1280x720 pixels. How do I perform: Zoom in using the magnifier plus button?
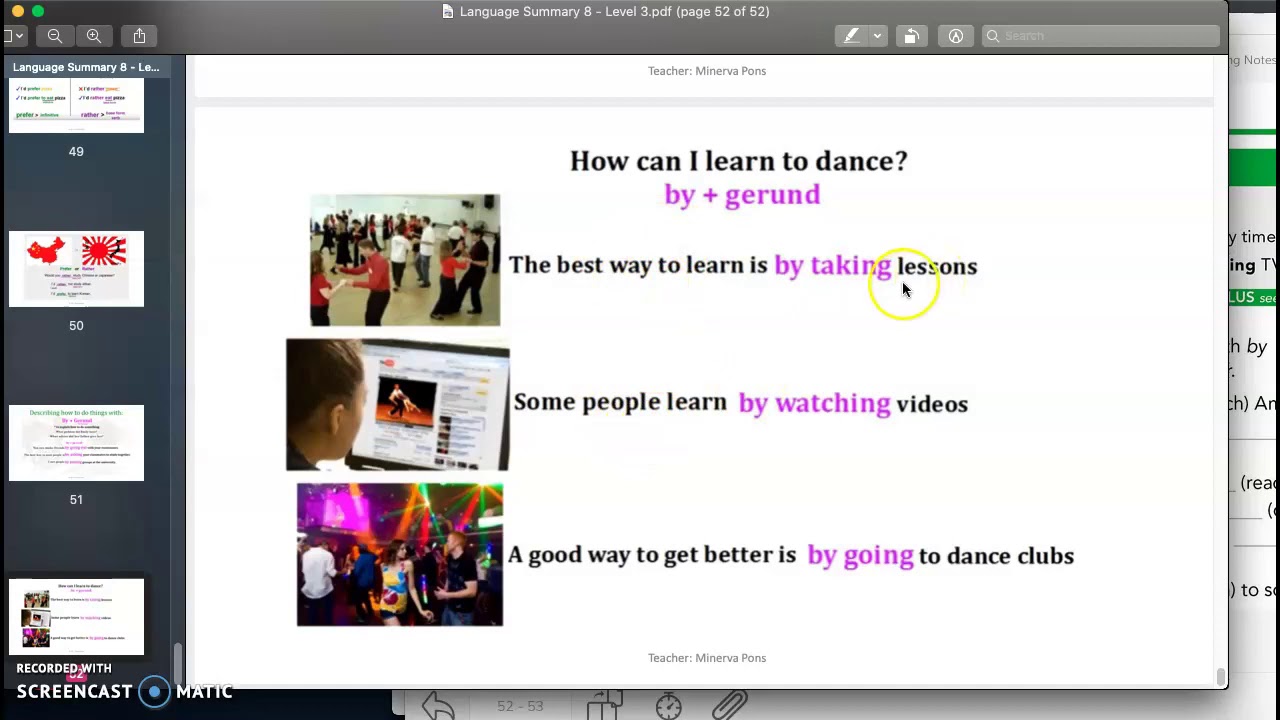(x=94, y=36)
